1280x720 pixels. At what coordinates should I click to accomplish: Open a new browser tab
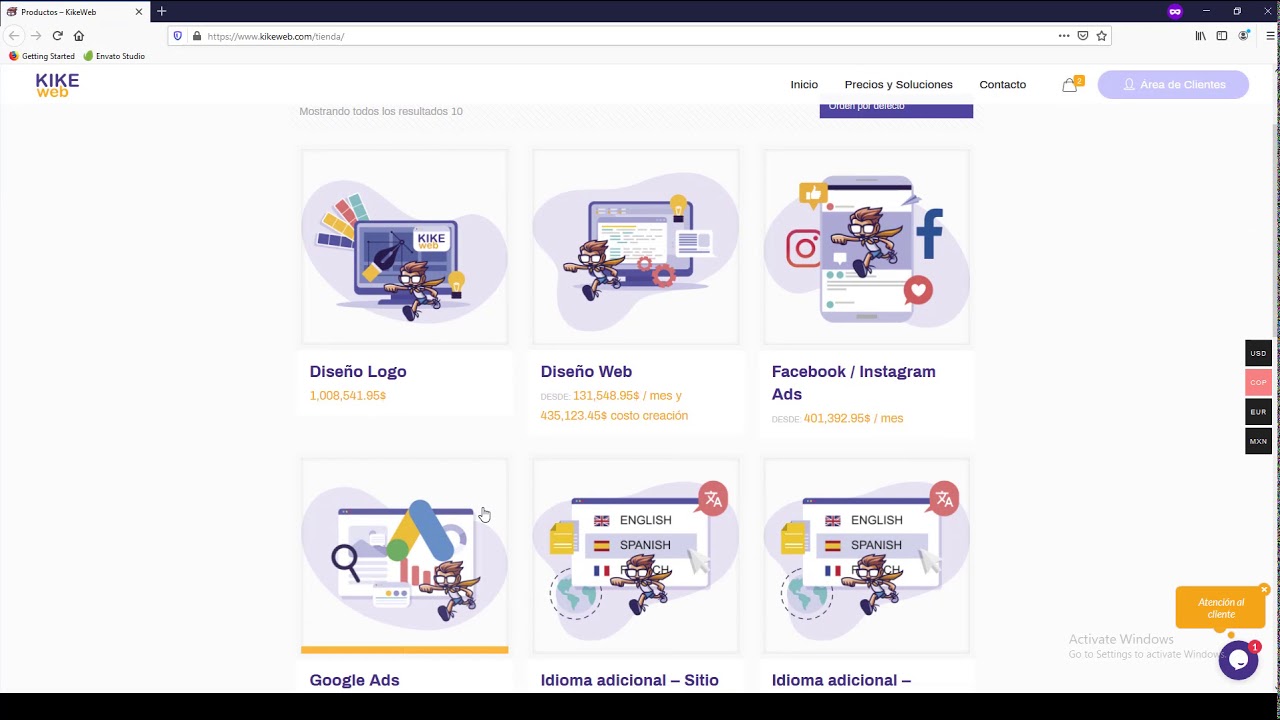point(162,11)
